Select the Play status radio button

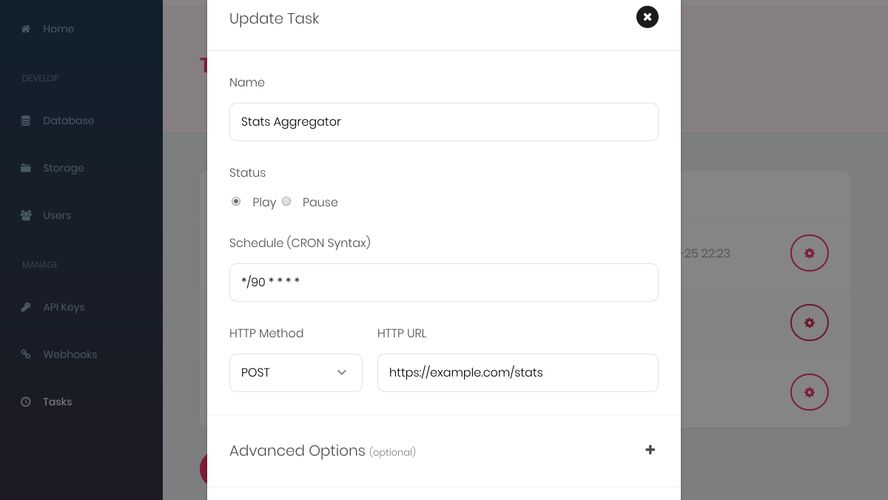point(236,202)
